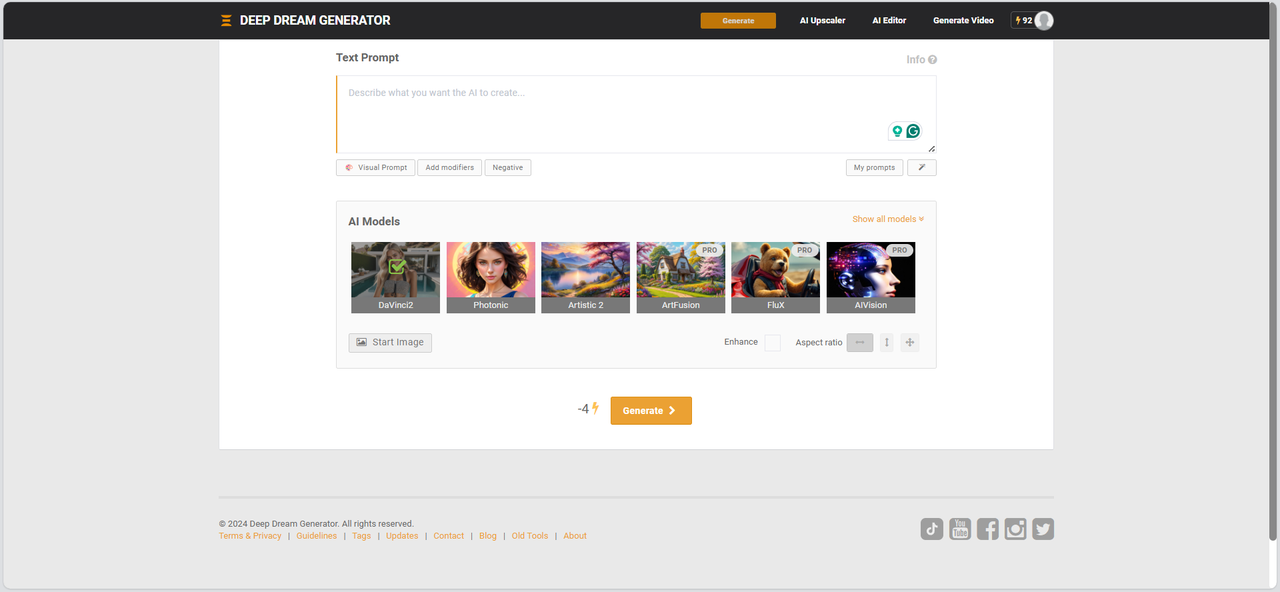This screenshot has height=592, width=1280.
Task: Toggle the Enhance checkbox
Action: (772, 342)
